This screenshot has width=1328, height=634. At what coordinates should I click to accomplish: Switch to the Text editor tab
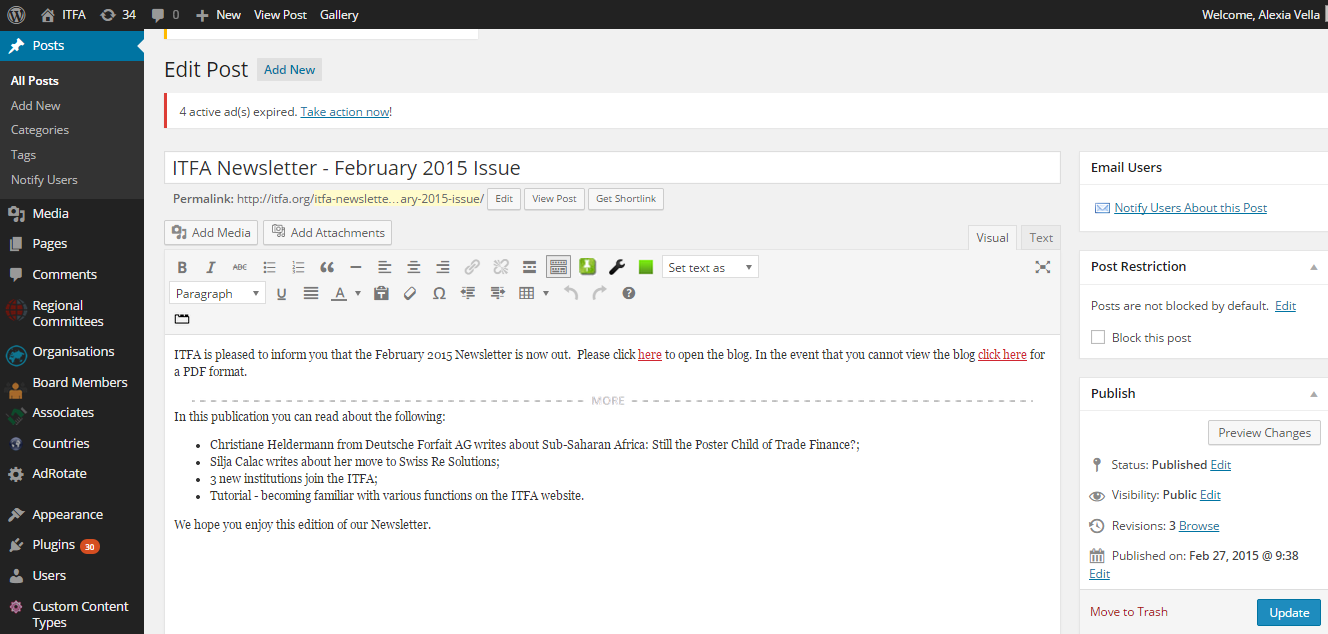[x=1041, y=238]
